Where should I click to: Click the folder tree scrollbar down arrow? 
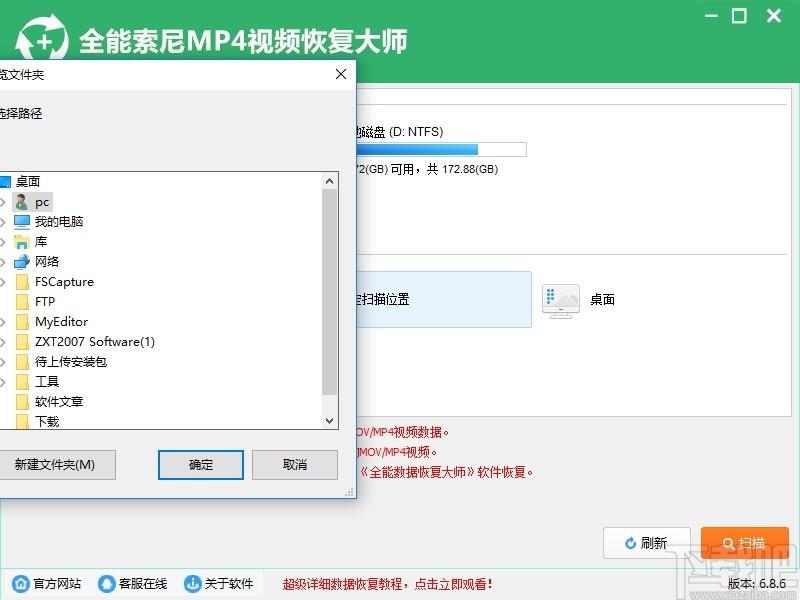click(x=330, y=421)
